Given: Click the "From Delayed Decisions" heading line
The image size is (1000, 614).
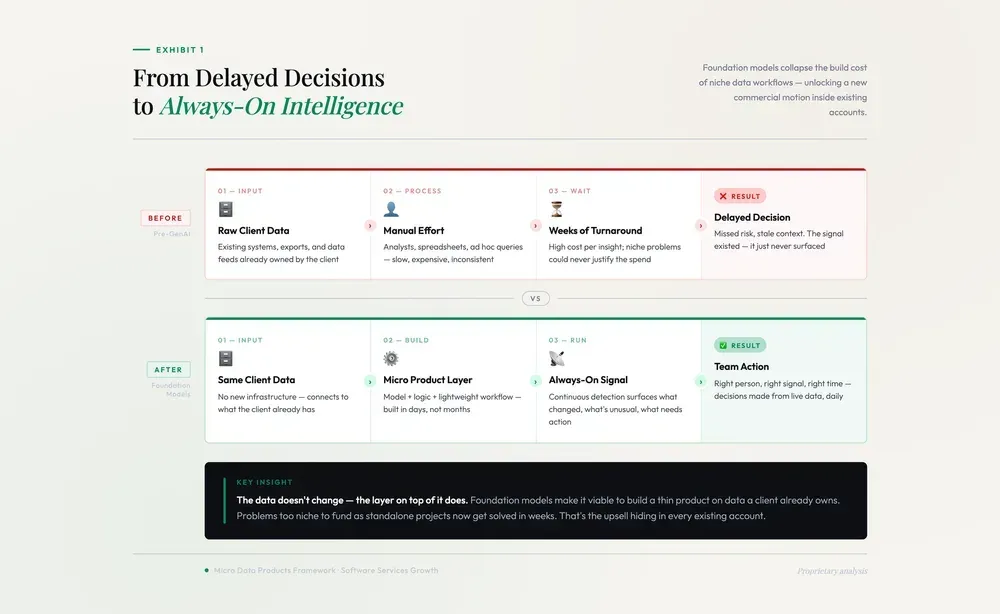Looking at the screenshot, I should 259,78.
